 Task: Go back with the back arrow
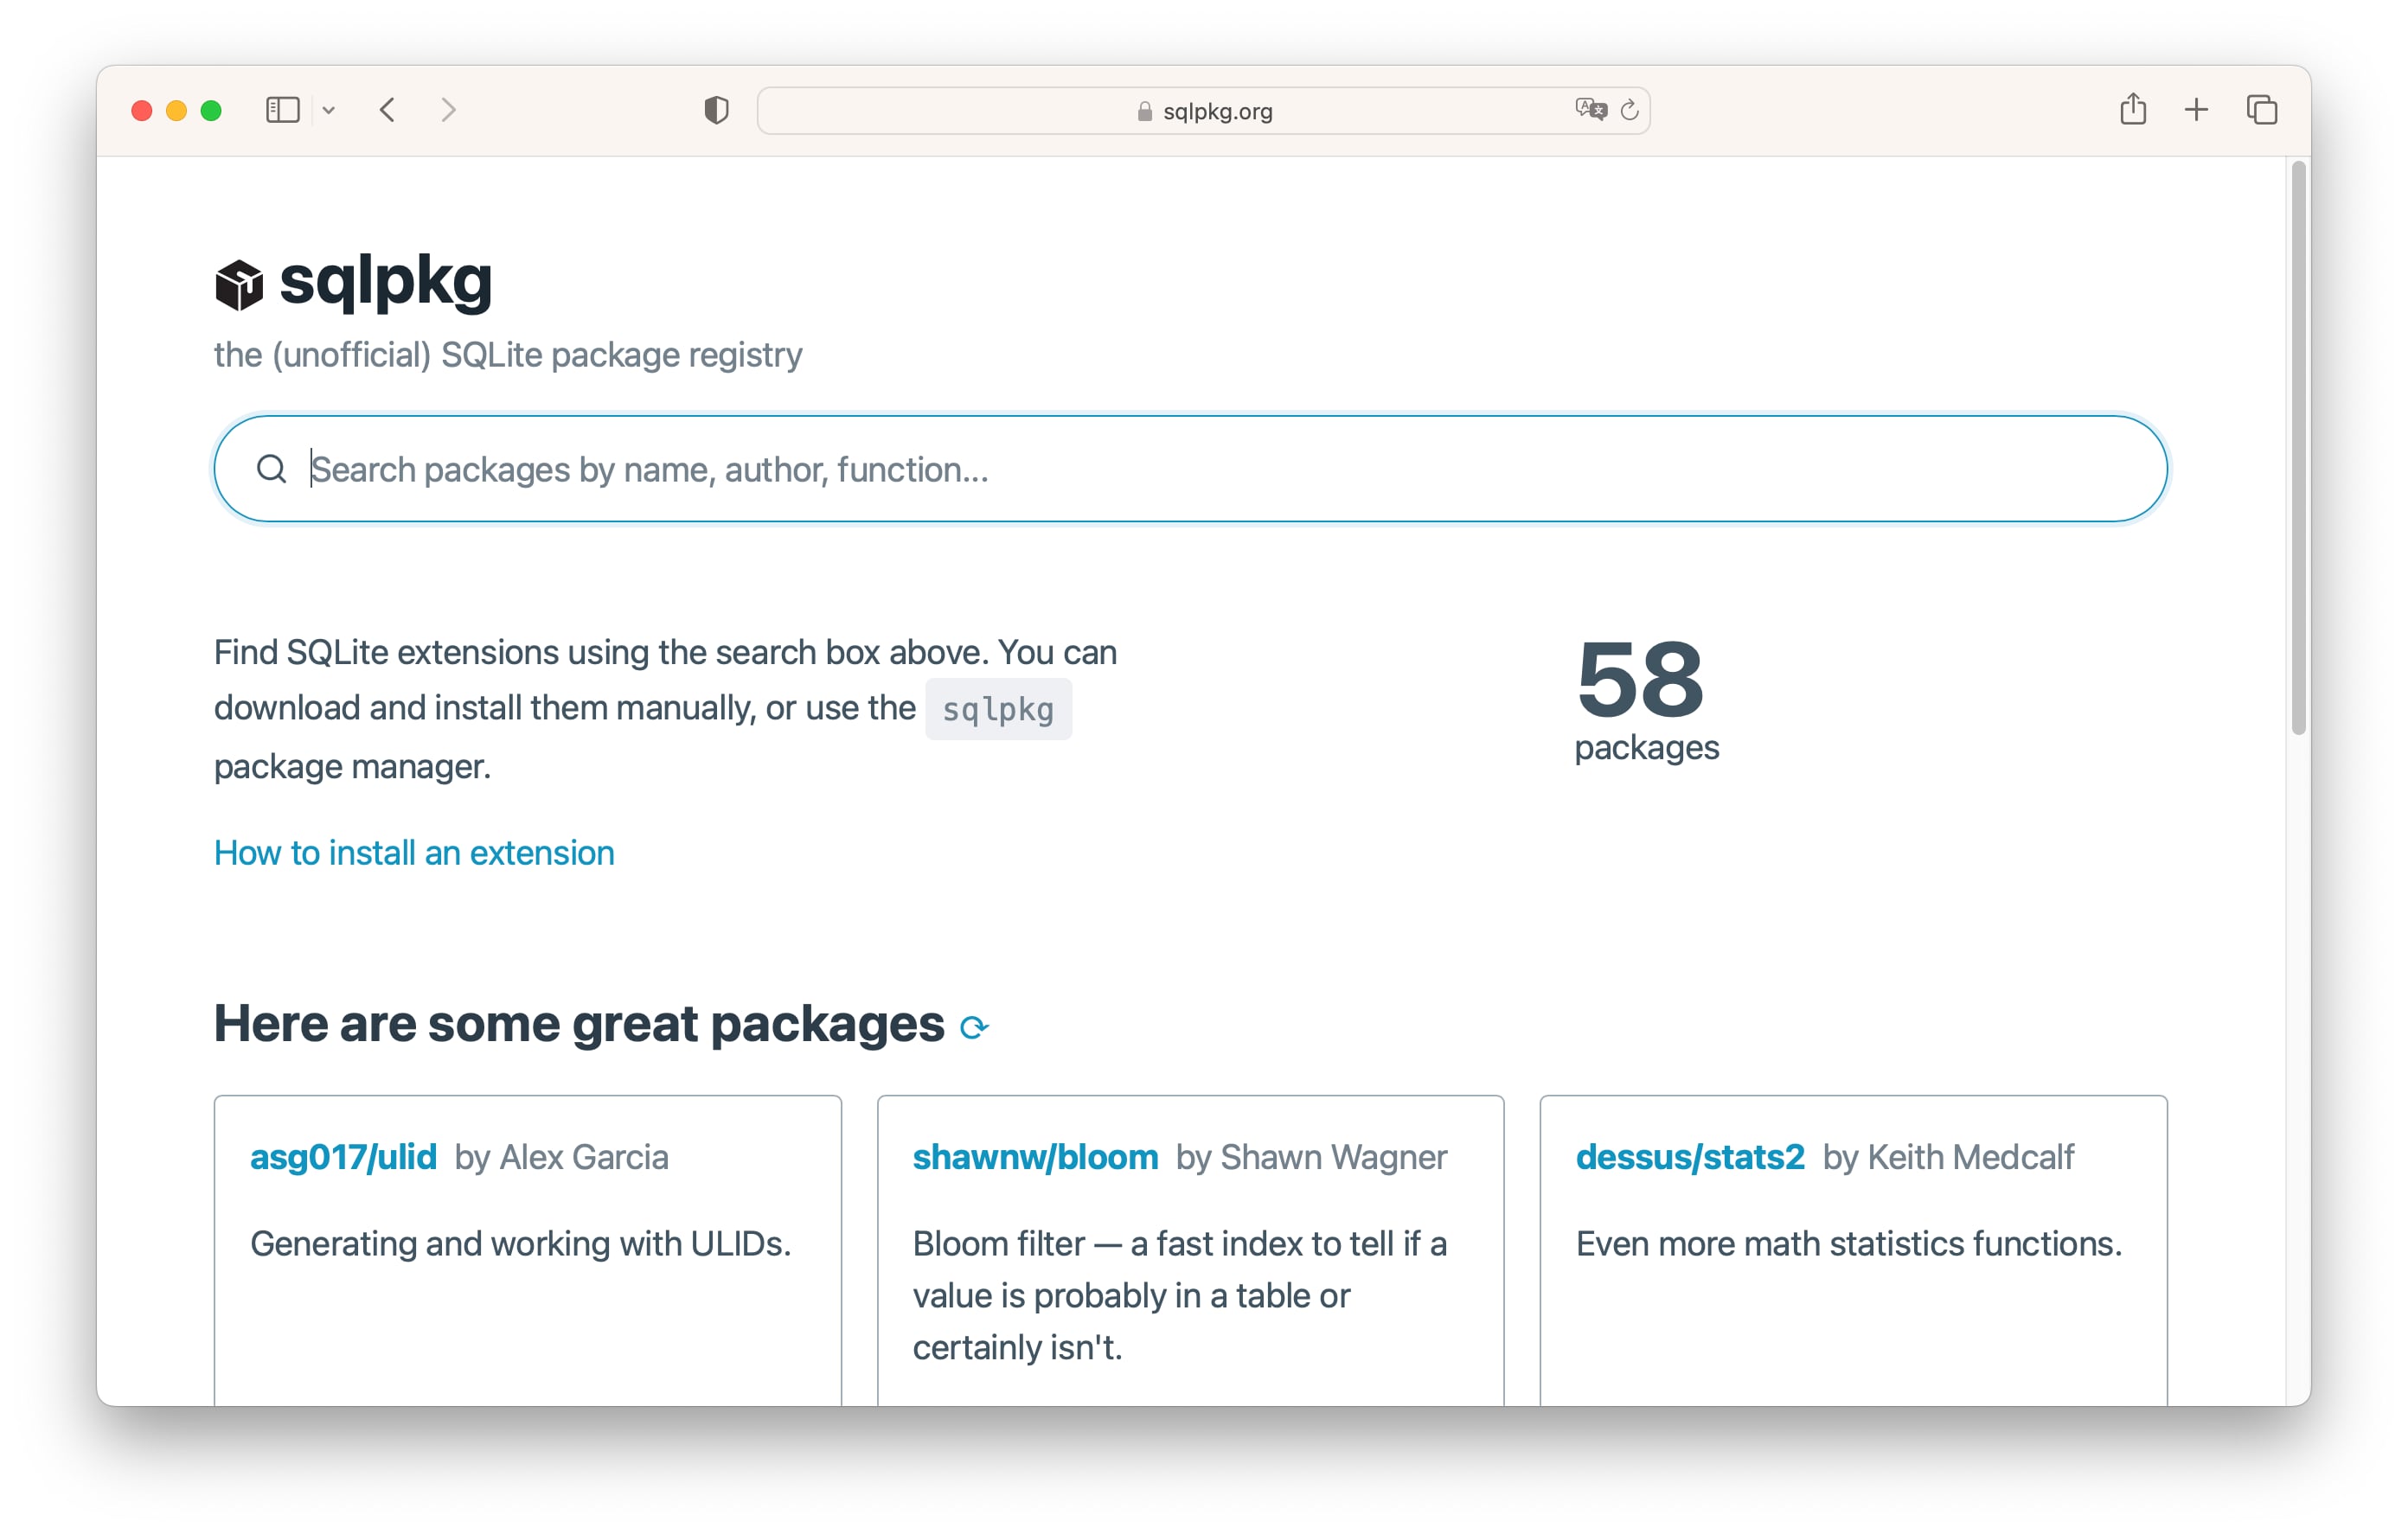point(388,110)
